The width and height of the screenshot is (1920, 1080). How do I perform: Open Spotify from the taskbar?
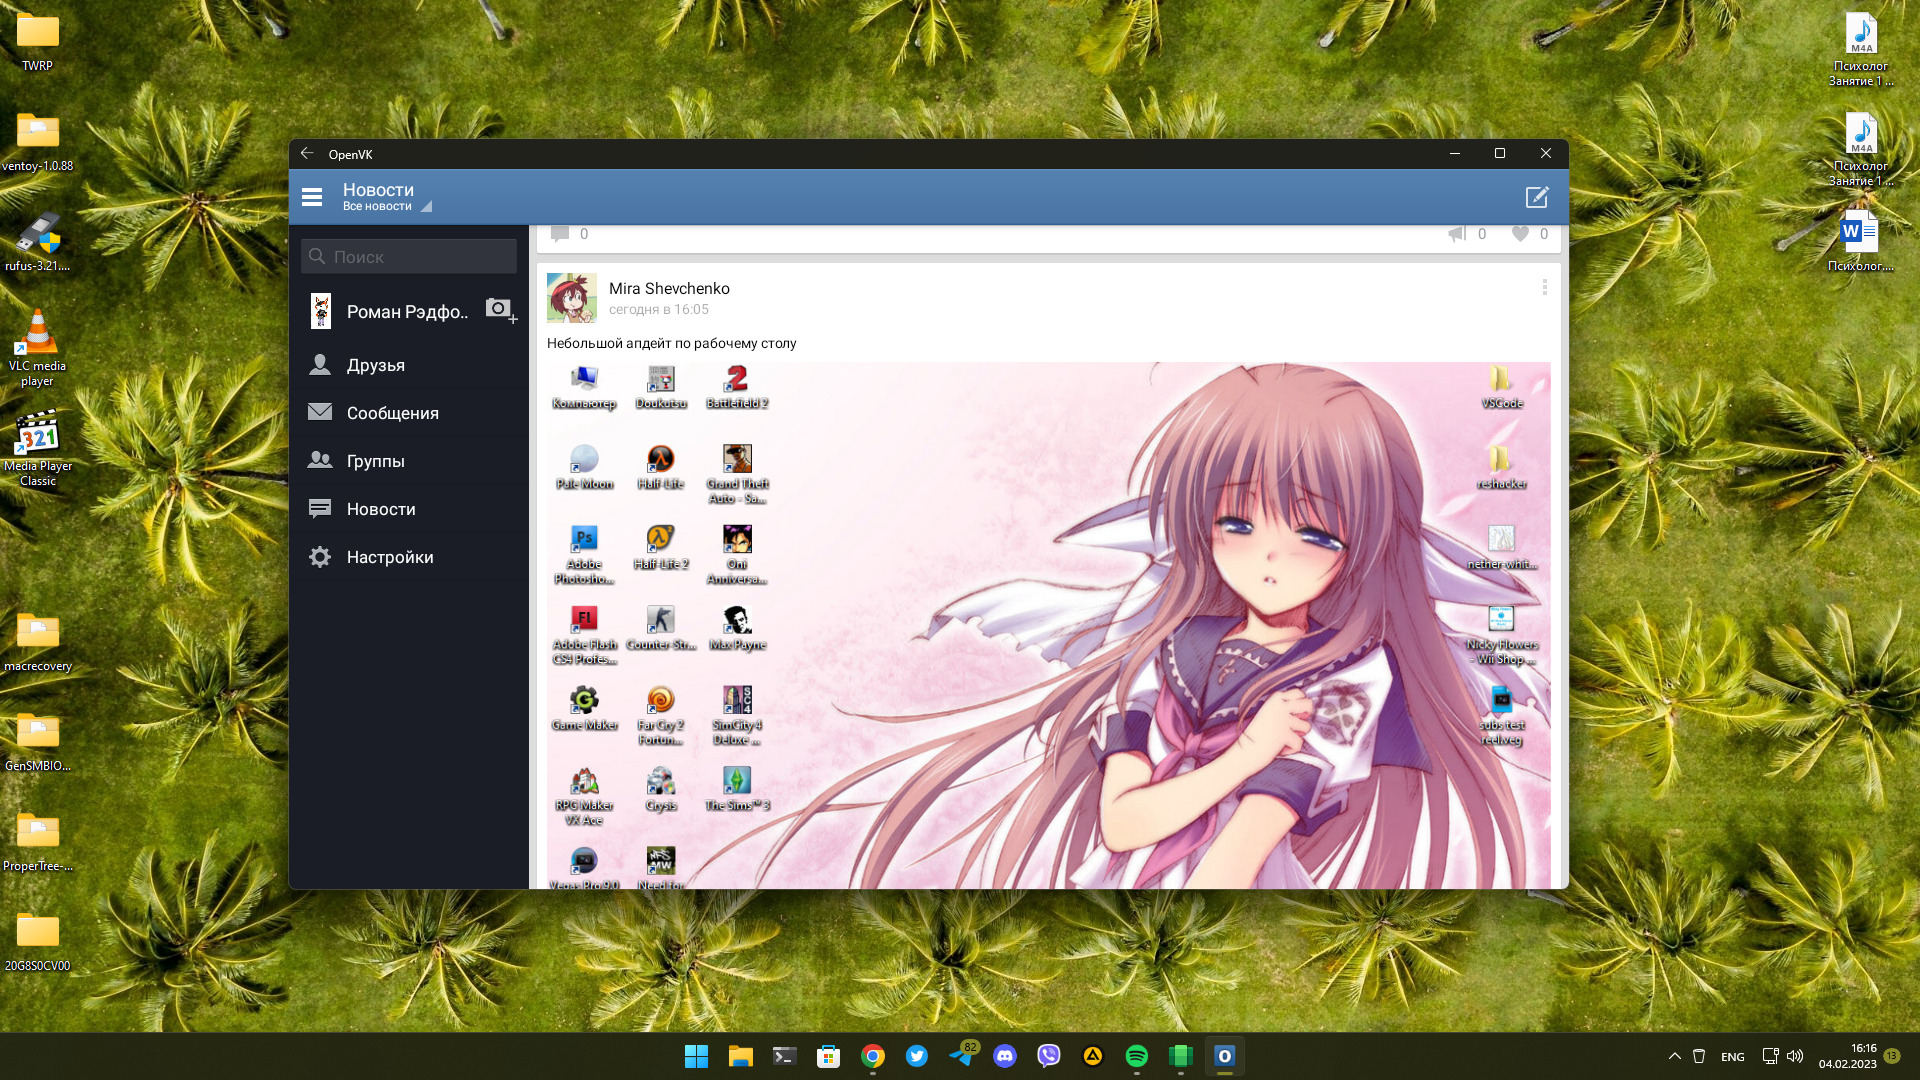(x=1136, y=1056)
